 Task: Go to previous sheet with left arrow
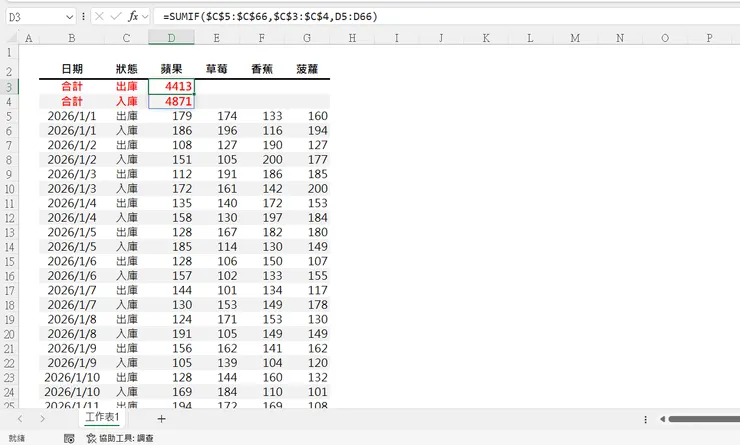click(20, 419)
